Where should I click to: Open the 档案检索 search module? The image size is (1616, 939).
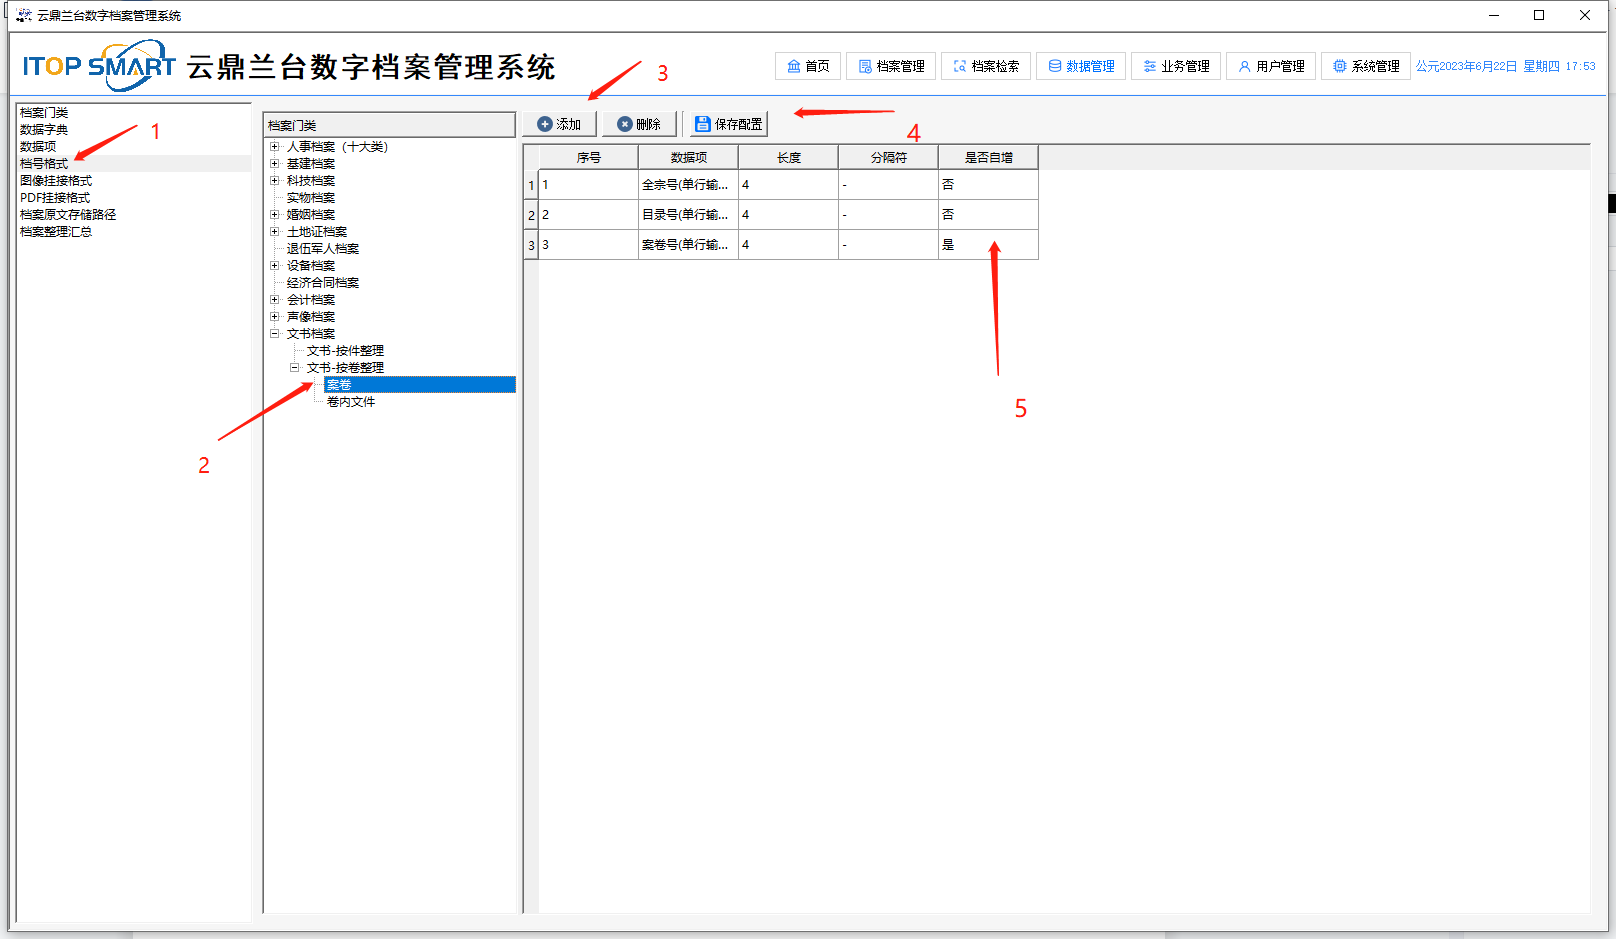[985, 66]
